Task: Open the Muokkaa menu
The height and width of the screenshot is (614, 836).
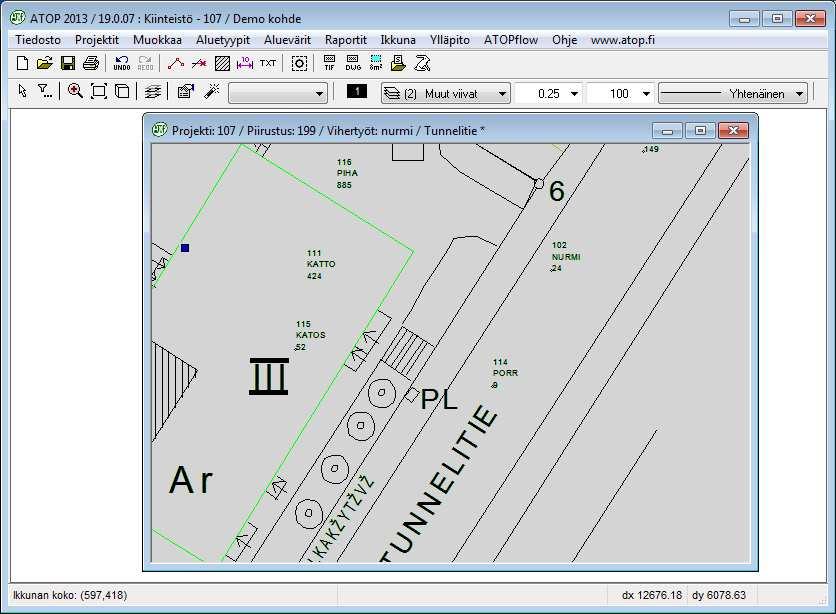Action: [x=157, y=40]
